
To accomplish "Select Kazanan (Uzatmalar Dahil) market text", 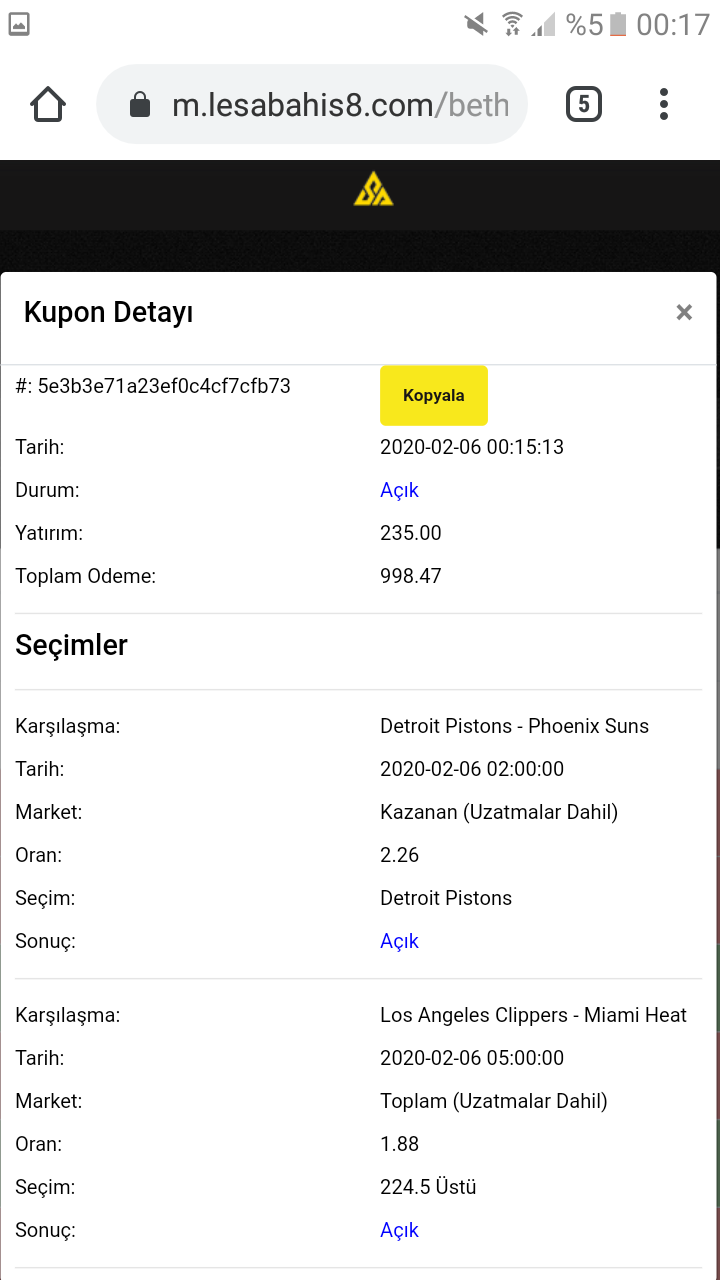I will click(499, 812).
